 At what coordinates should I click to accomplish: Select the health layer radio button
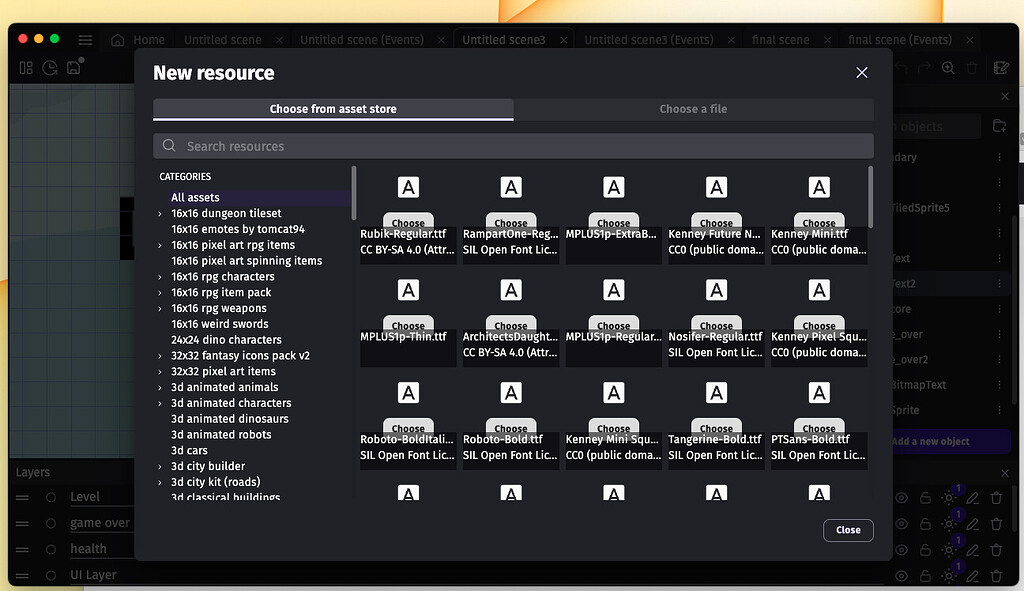pos(50,549)
